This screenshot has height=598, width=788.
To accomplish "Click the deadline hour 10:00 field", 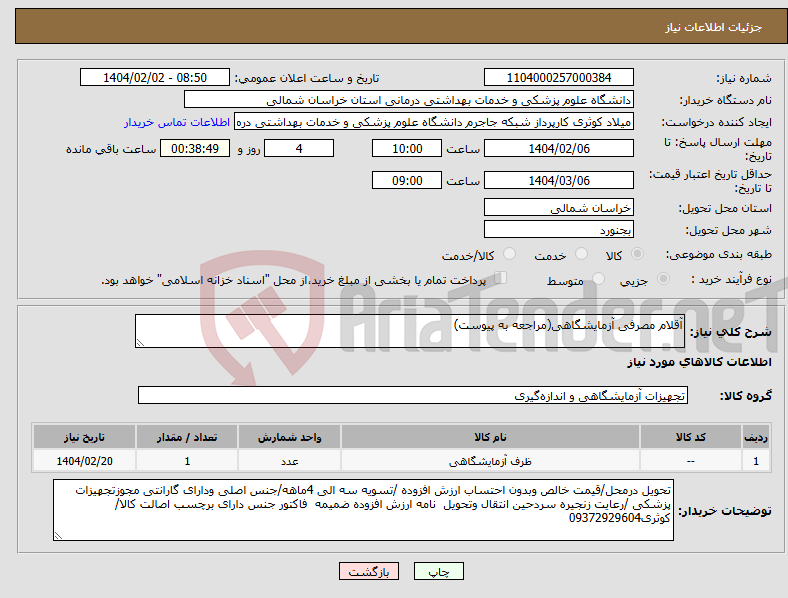I will (x=407, y=149).
